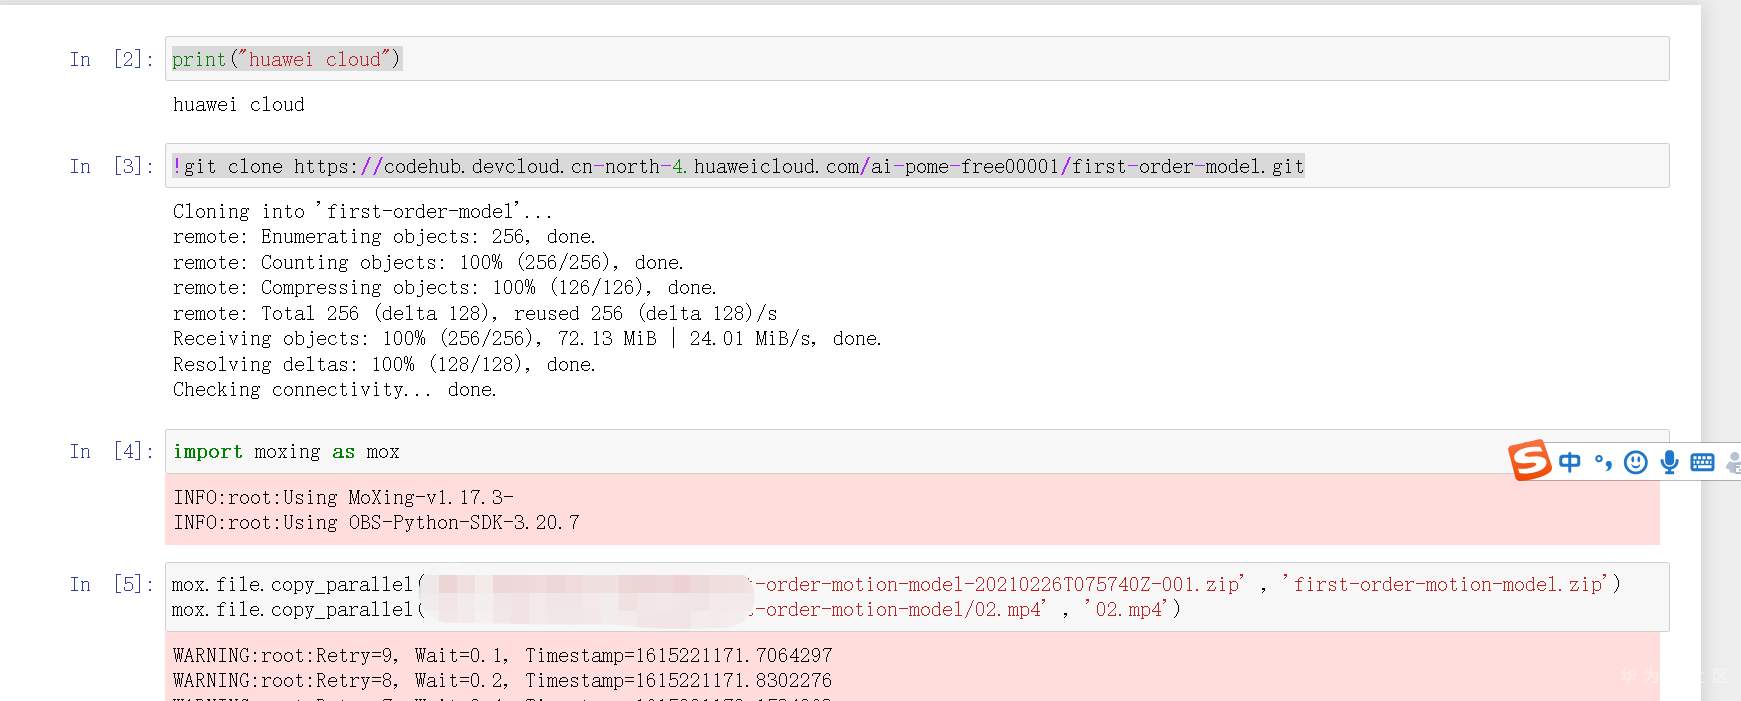
Task: Focus the print("huawei cloud") code cell
Action: [x=917, y=59]
